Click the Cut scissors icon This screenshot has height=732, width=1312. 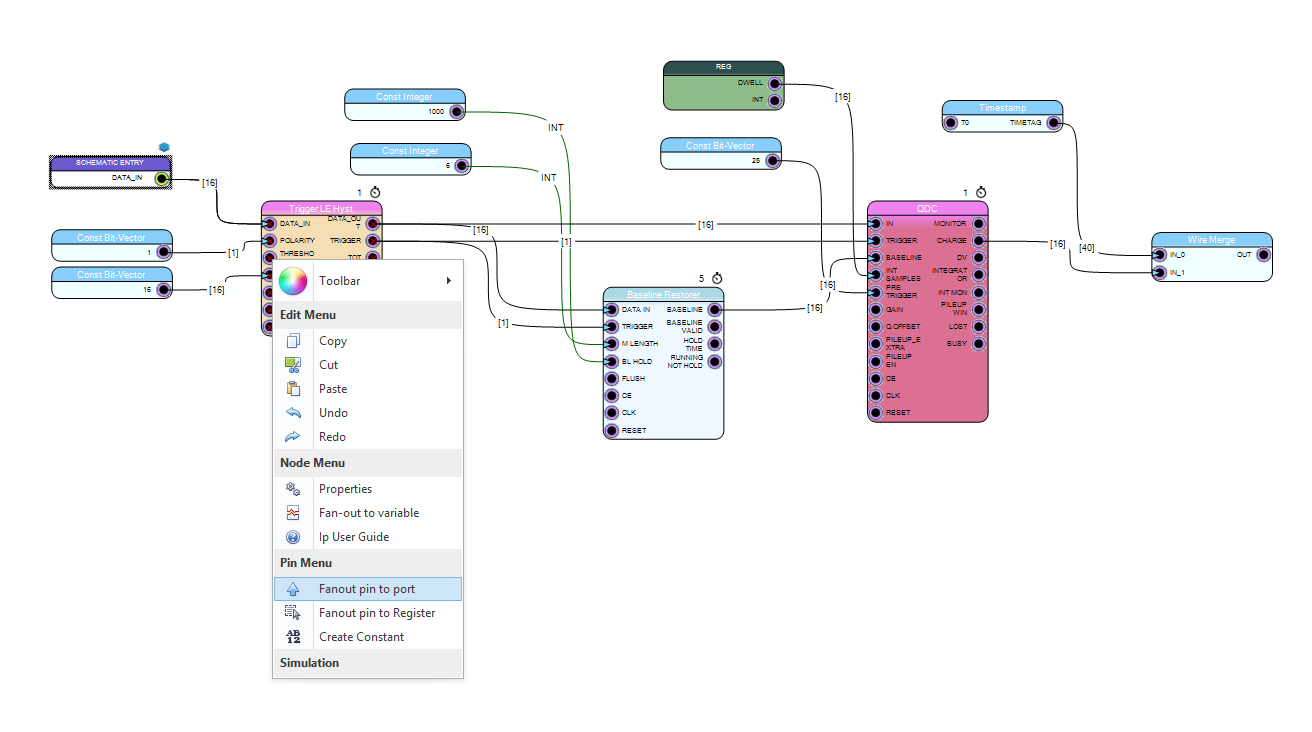[x=293, y=365]
